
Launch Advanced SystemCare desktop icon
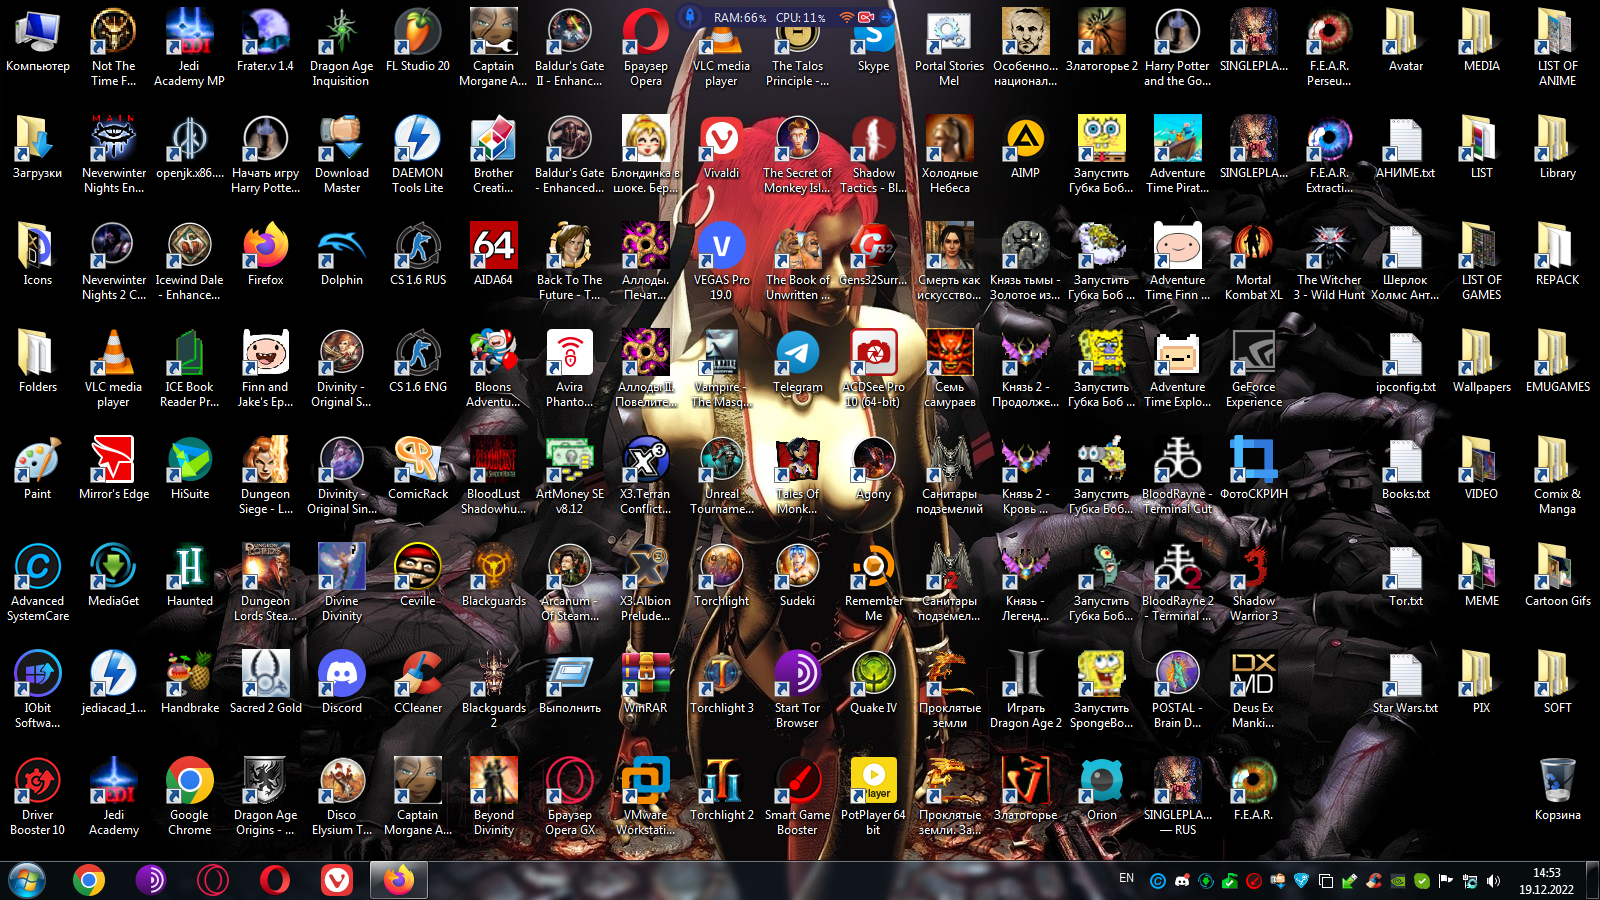(x=37, y=582)
